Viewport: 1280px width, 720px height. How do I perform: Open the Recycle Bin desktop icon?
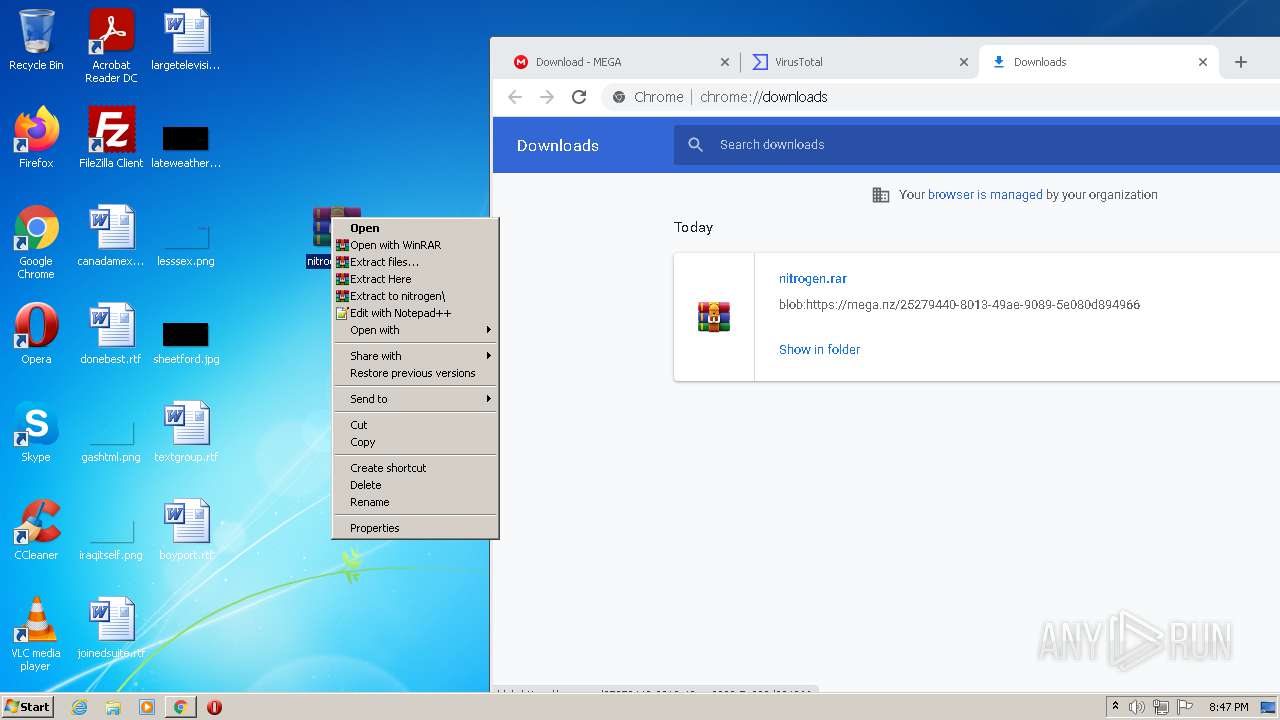coord(36,40)
